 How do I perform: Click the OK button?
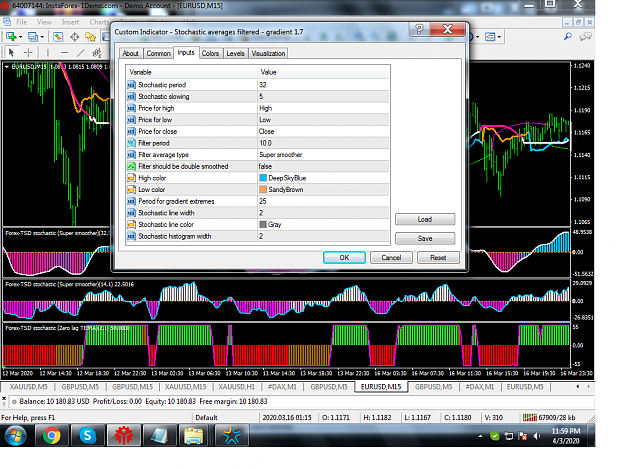coord(344,257)
